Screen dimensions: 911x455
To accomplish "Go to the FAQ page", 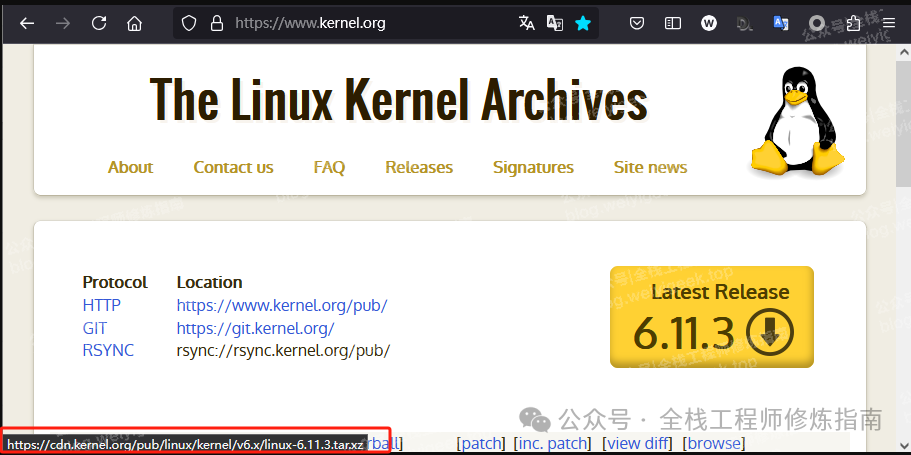I will click(x=329, y=167).
